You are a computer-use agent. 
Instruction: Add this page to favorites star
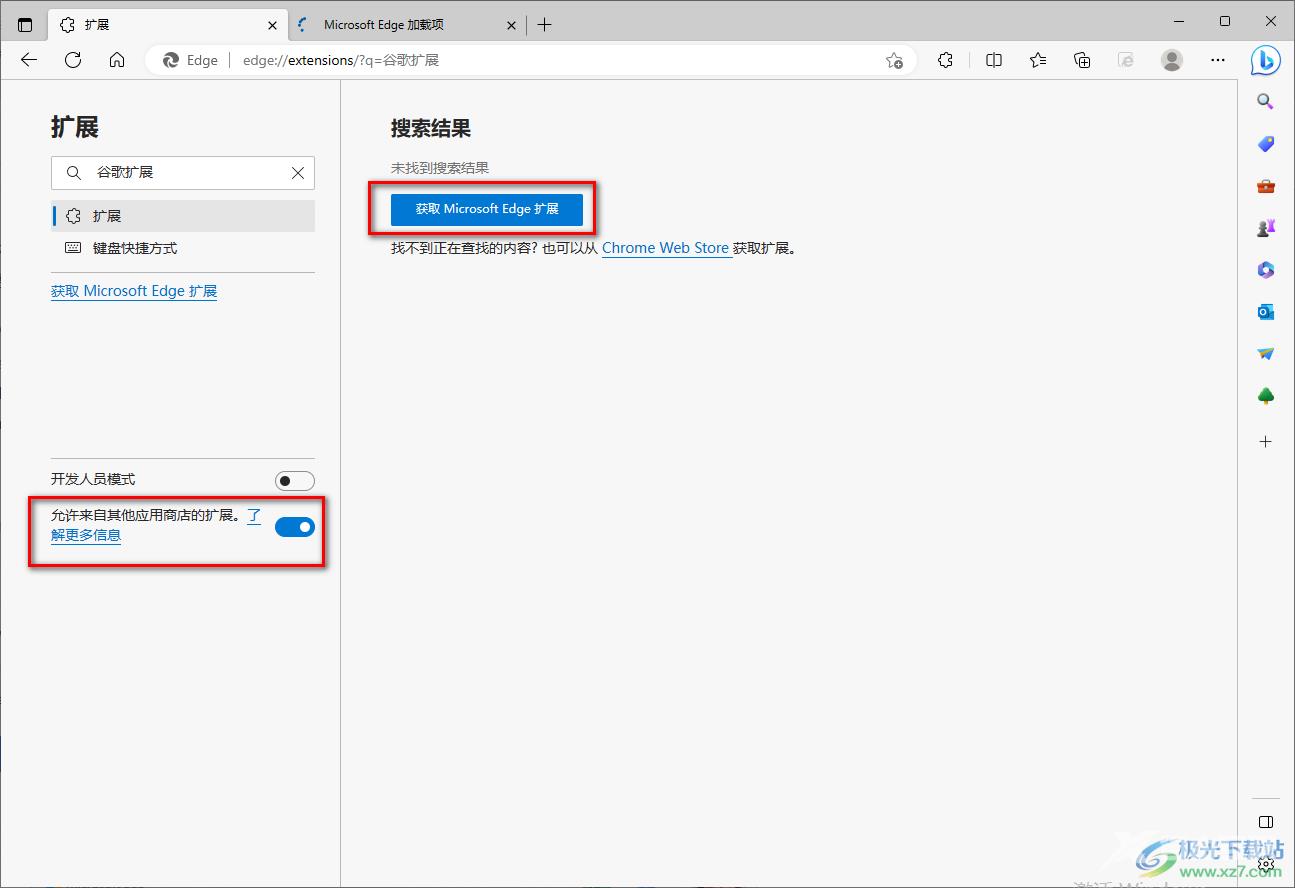pos(894,60)
